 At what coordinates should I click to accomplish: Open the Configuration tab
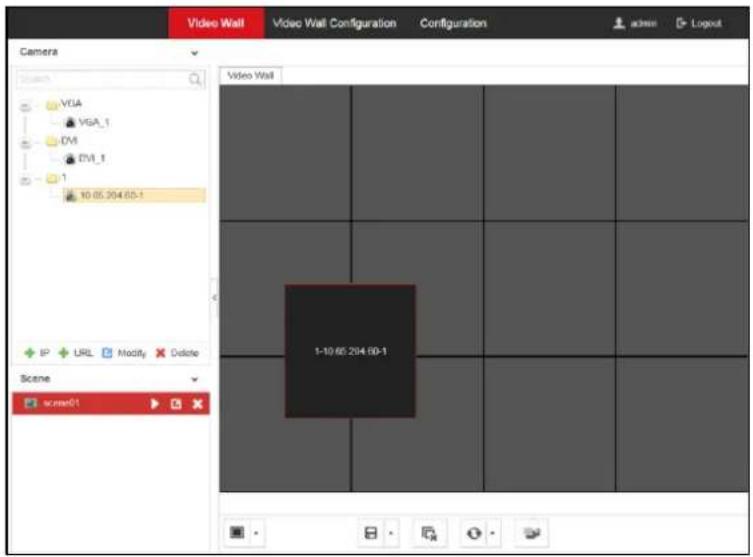[x=453, y=23]
